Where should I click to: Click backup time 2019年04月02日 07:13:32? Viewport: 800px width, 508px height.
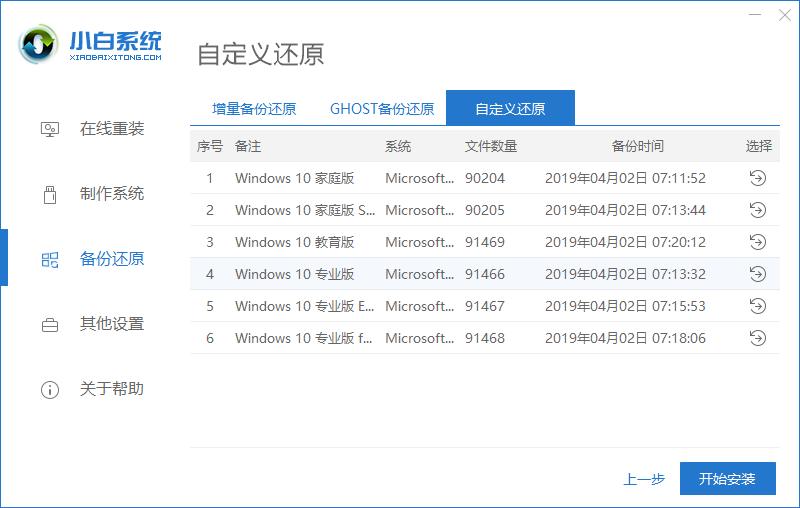pos(626,274)
